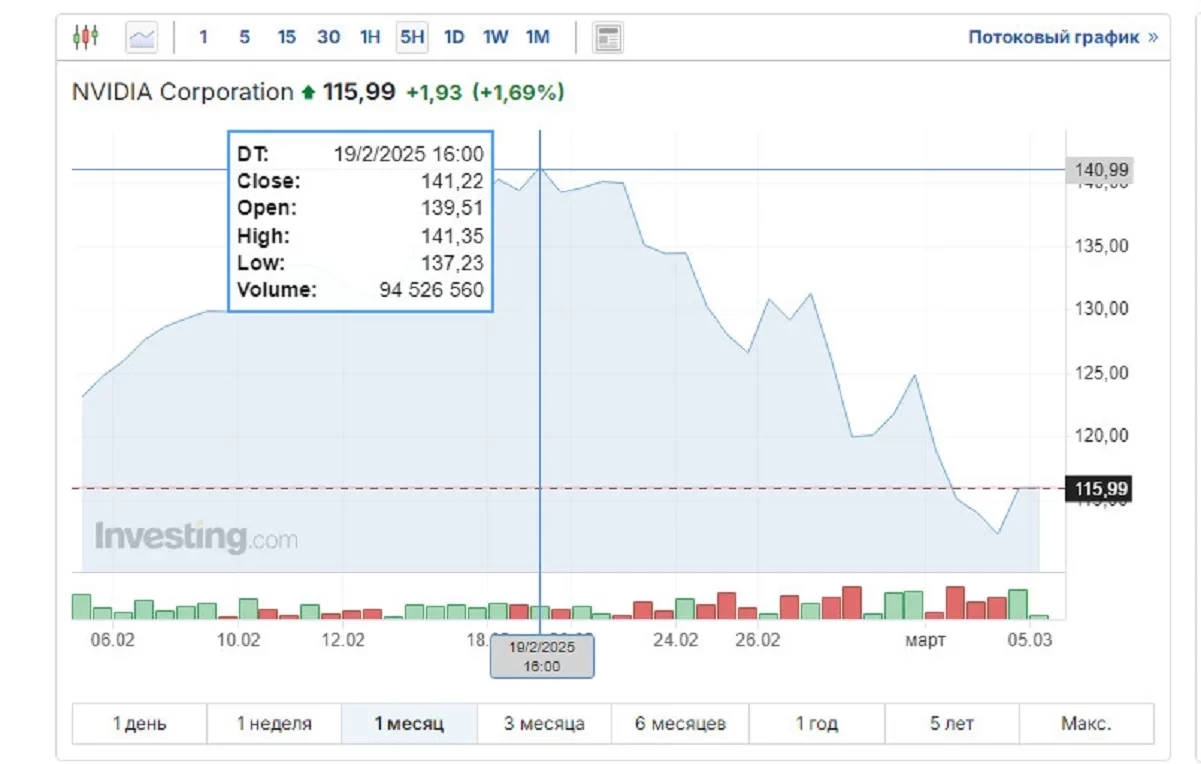Click the 19/2/2025 16:00 date marker
1201x764 pixels.
(x=541, y=656)
